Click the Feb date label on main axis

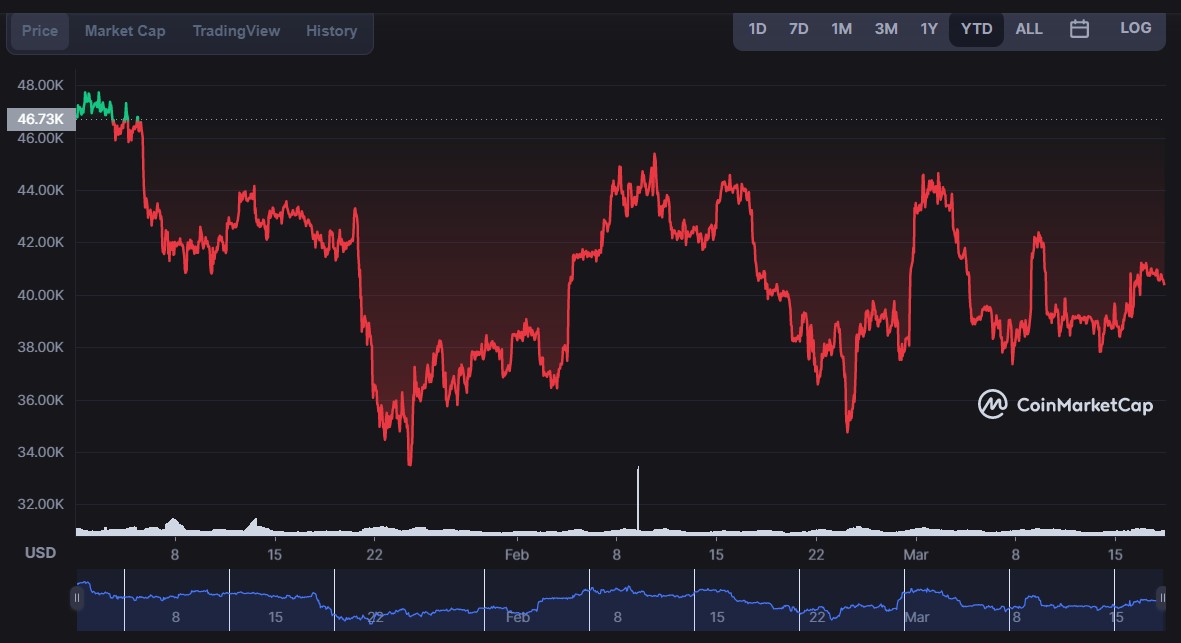[517, 555]
